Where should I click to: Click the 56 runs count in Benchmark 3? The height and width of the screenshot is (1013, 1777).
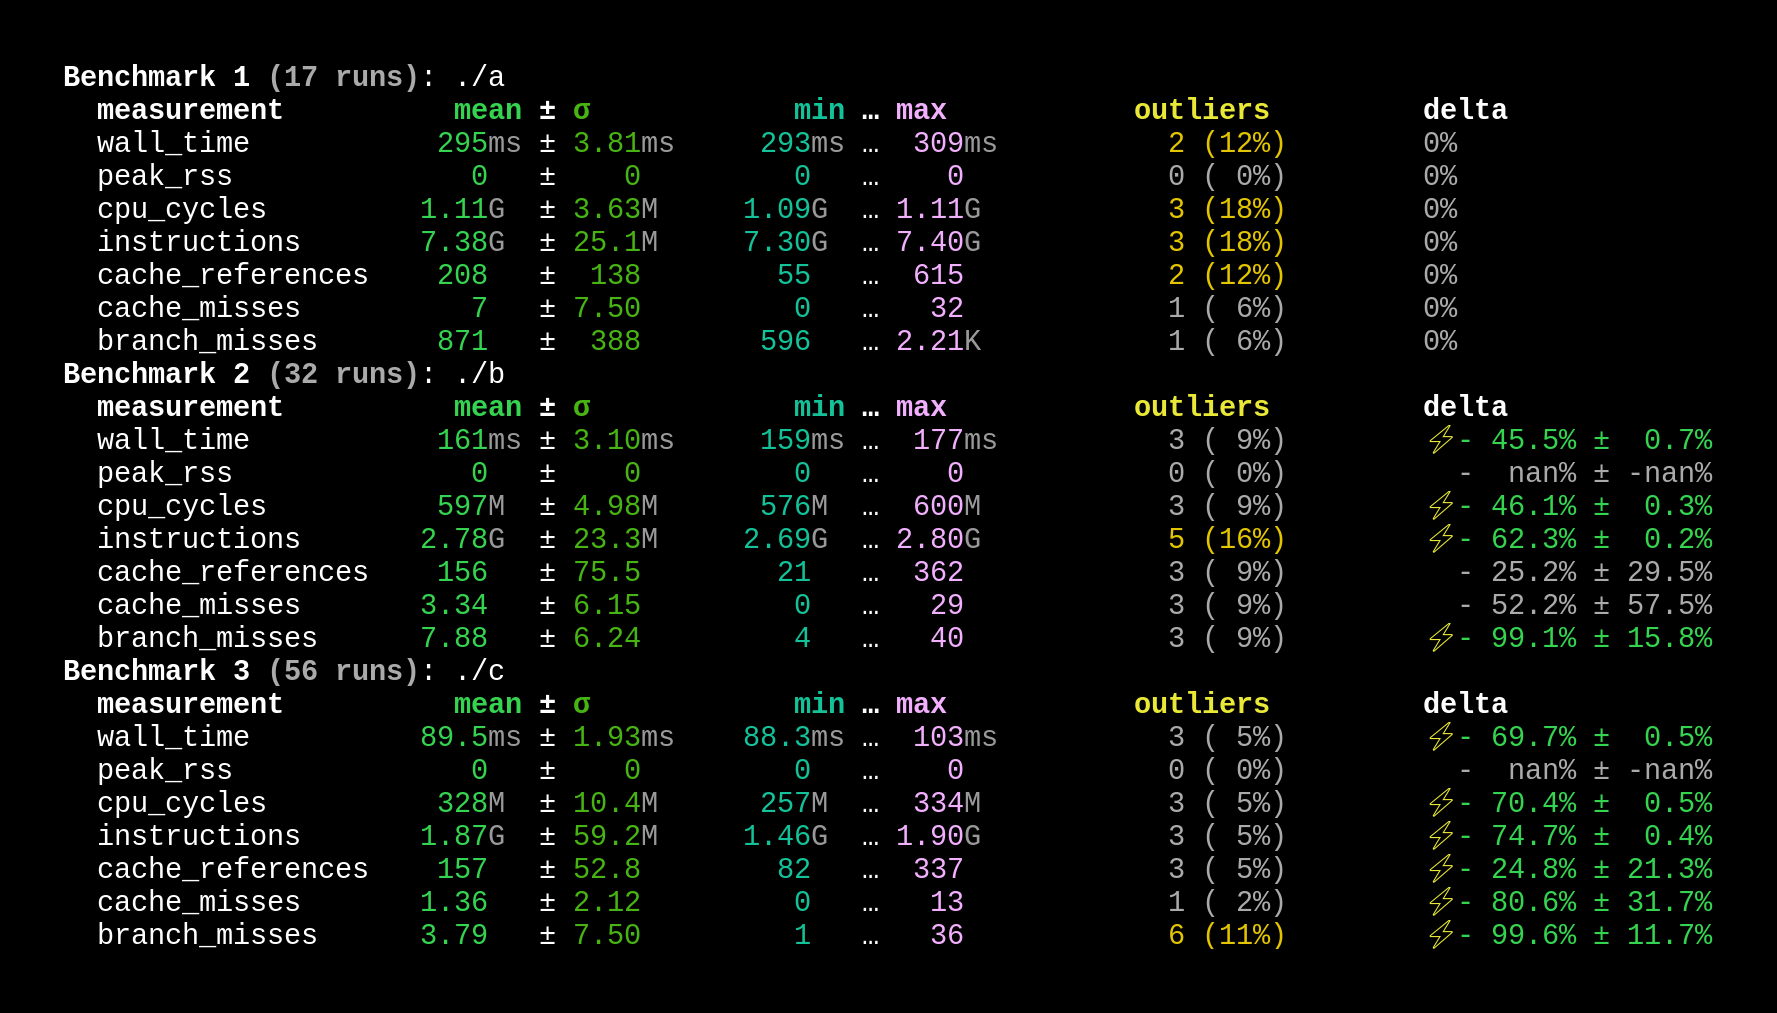345,671
